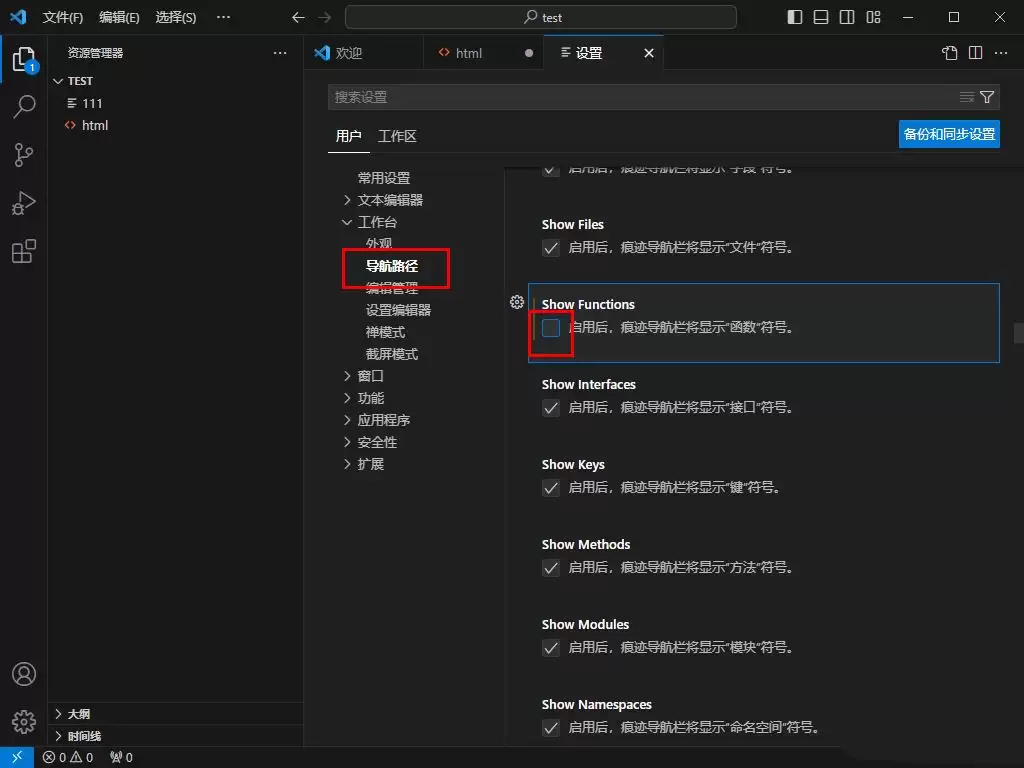Click the Accounts icon in the activity bar

click(24, 674)
